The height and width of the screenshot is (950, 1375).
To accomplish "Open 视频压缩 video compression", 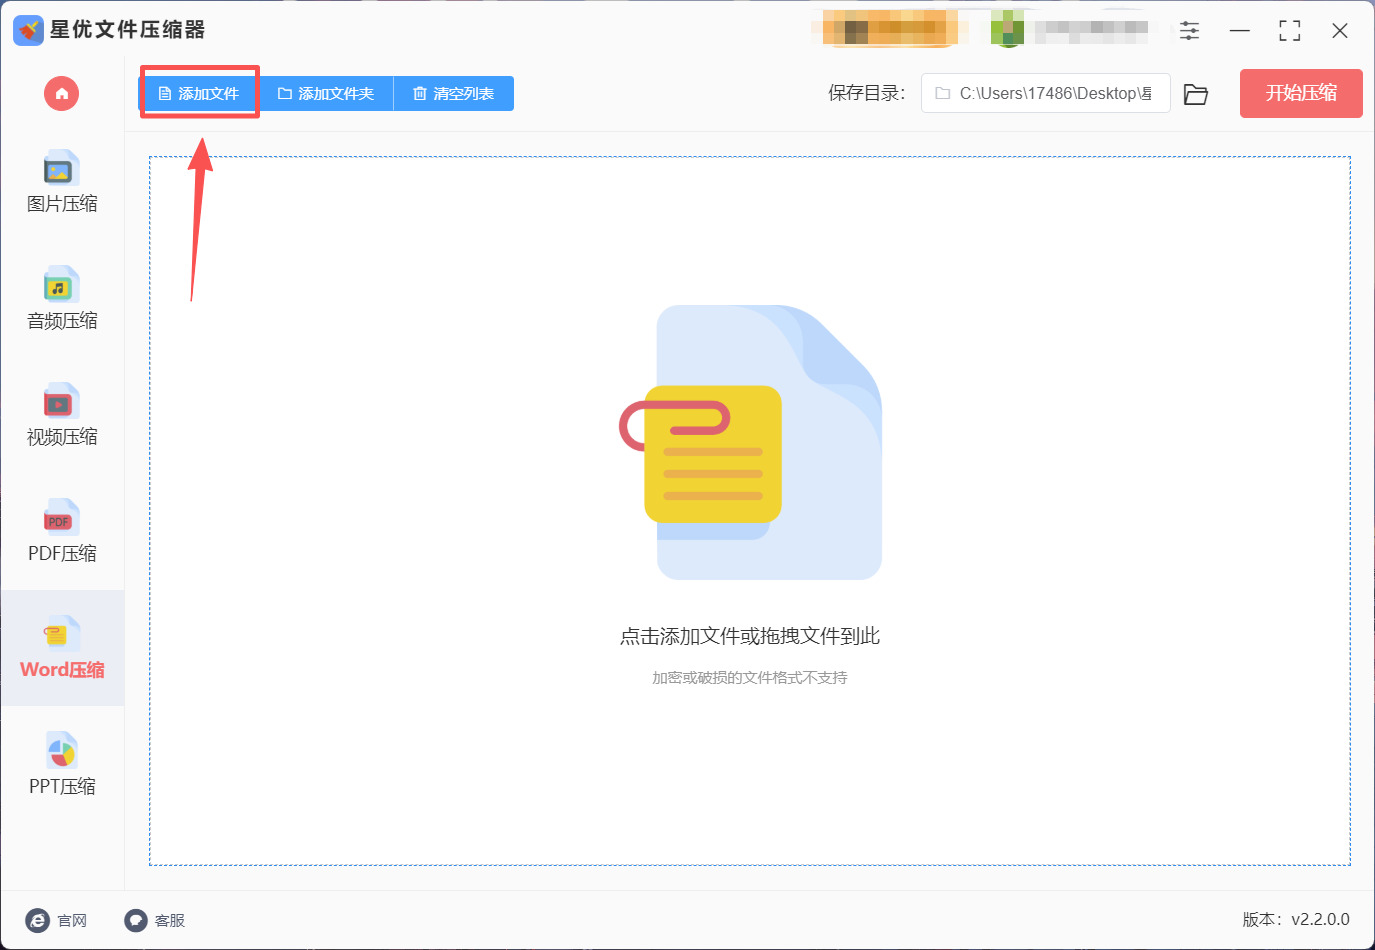I will click(x=62, y=415).
